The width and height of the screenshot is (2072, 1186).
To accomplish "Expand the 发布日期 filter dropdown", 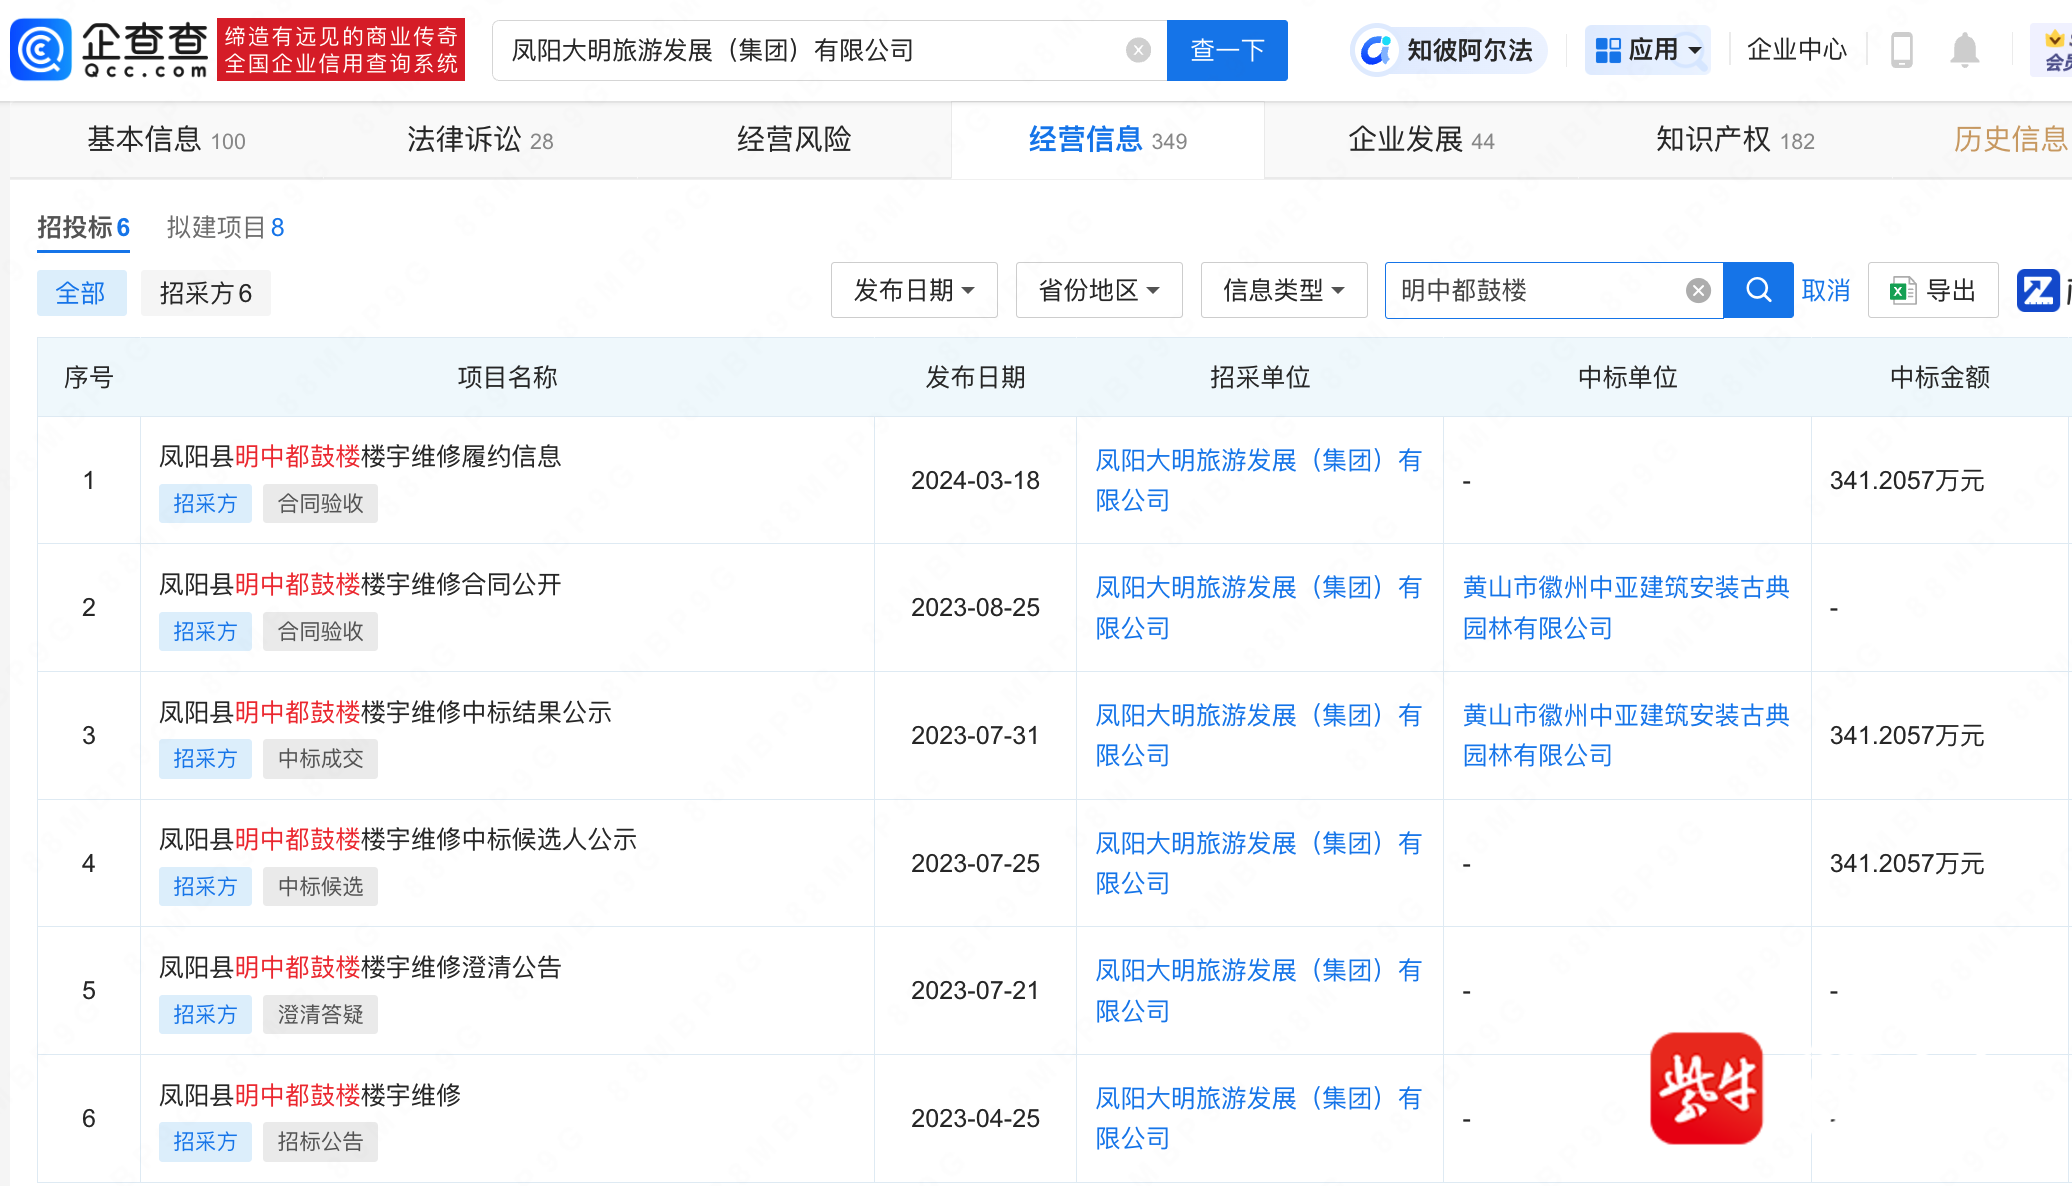I will pyautogui.click(x=914, y=290).
